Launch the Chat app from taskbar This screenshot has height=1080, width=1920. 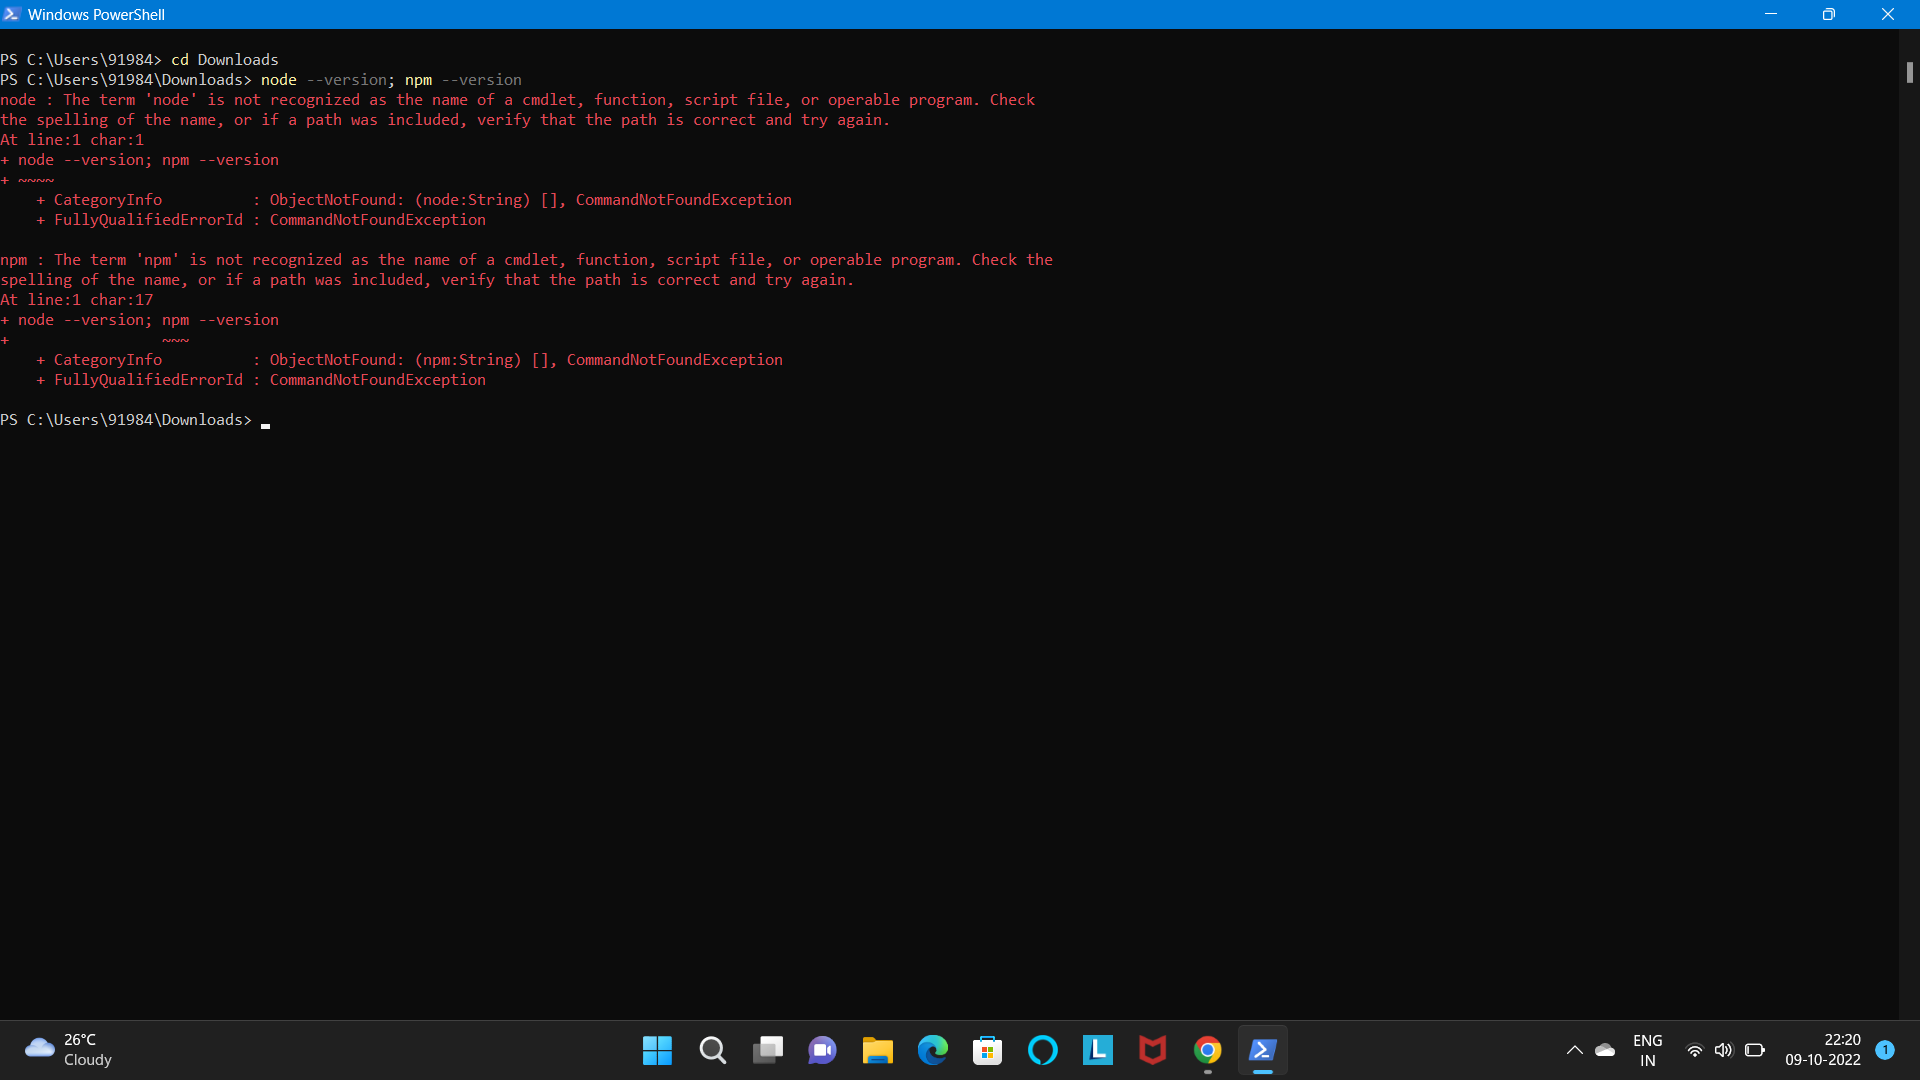pyautogui.click(x=822, y=1050)
